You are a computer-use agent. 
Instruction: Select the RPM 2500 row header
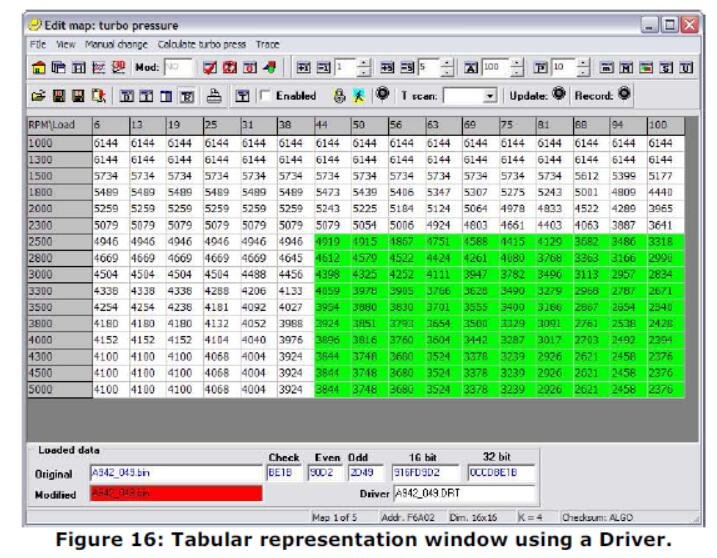click(57, 241)
